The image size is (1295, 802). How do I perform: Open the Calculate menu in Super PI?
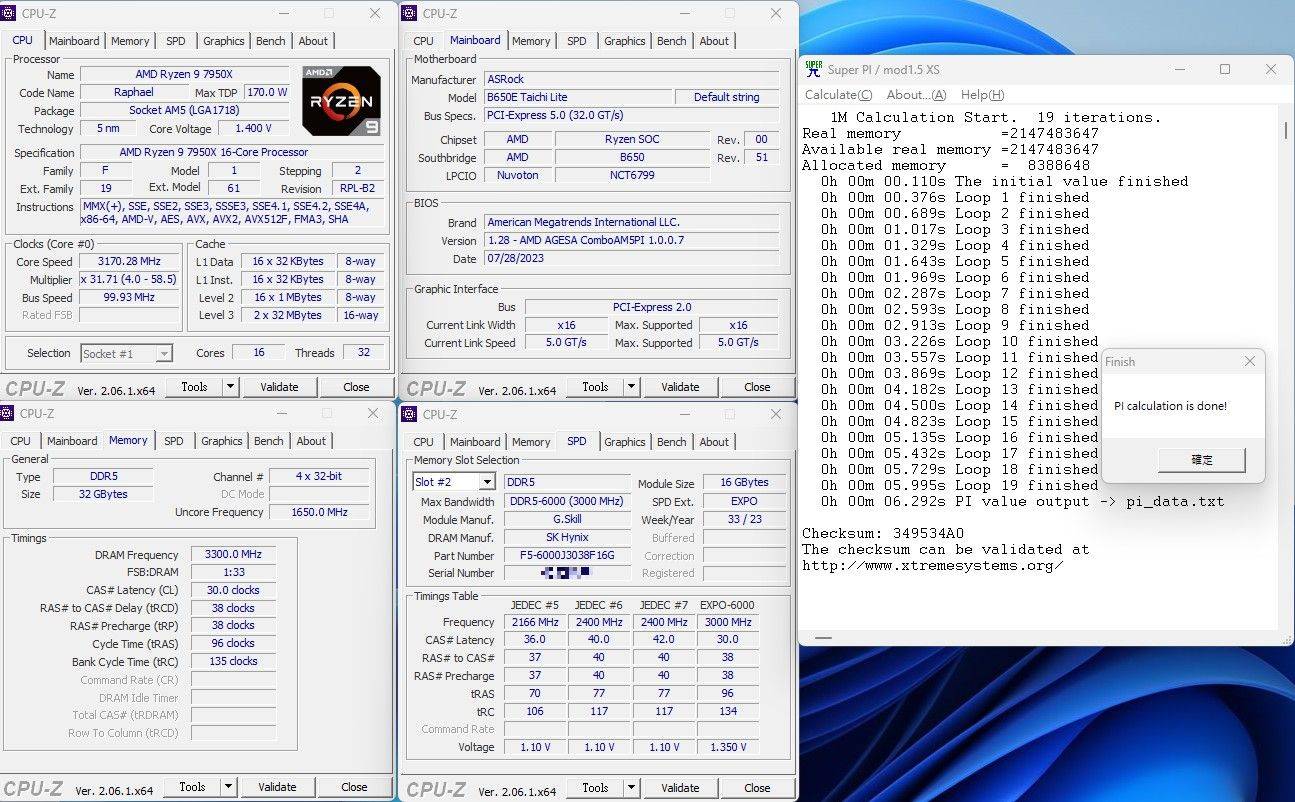(x=838, y=94)
